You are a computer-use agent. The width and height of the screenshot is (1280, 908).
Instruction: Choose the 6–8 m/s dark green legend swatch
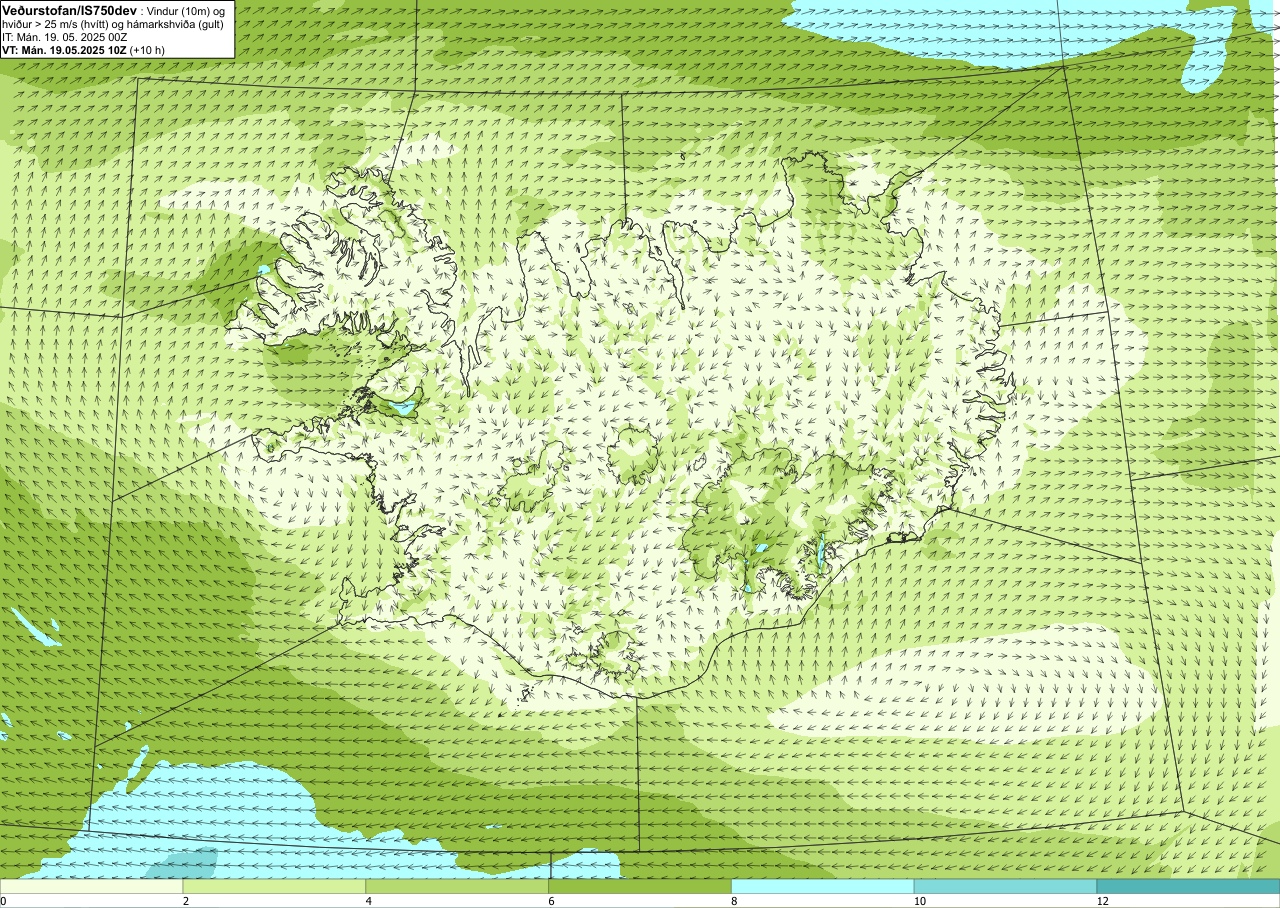point(640,886)
